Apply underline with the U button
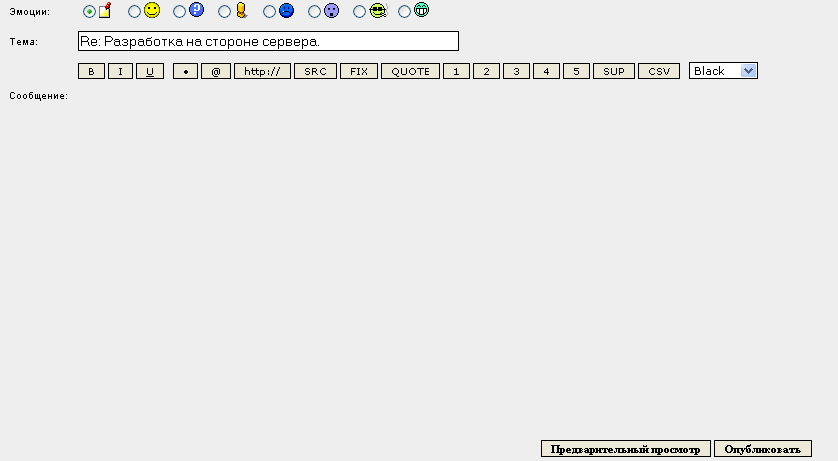The width and height of the screenshot is (838, 461). pos(150,72)
